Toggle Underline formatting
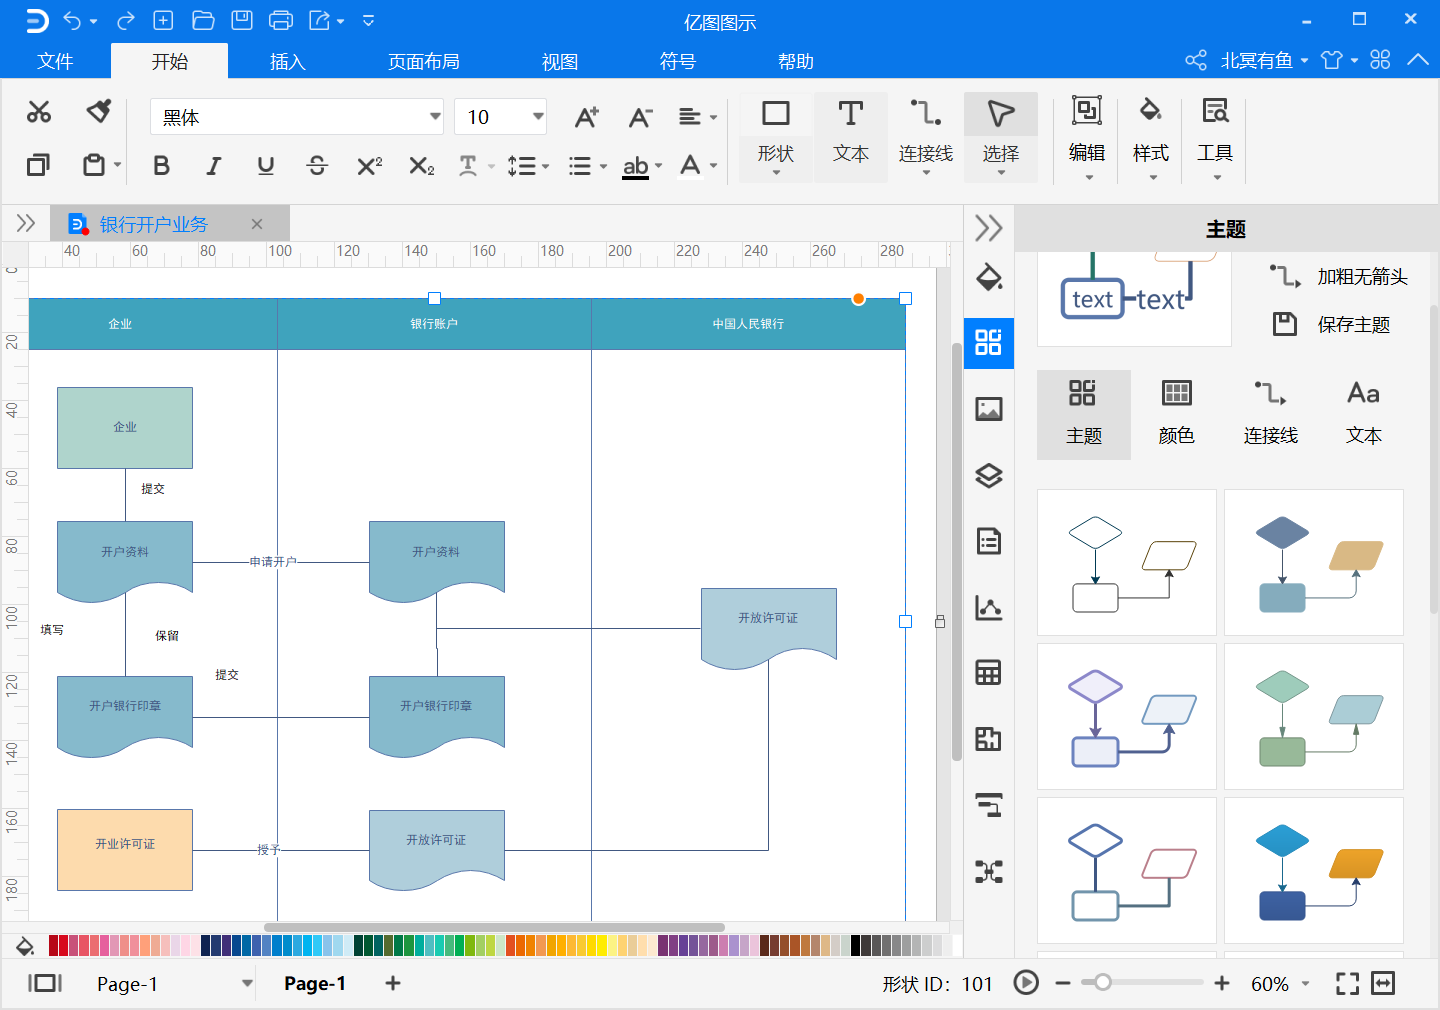This screenshot has height=1010, width=1440. (x=265, y=166)
